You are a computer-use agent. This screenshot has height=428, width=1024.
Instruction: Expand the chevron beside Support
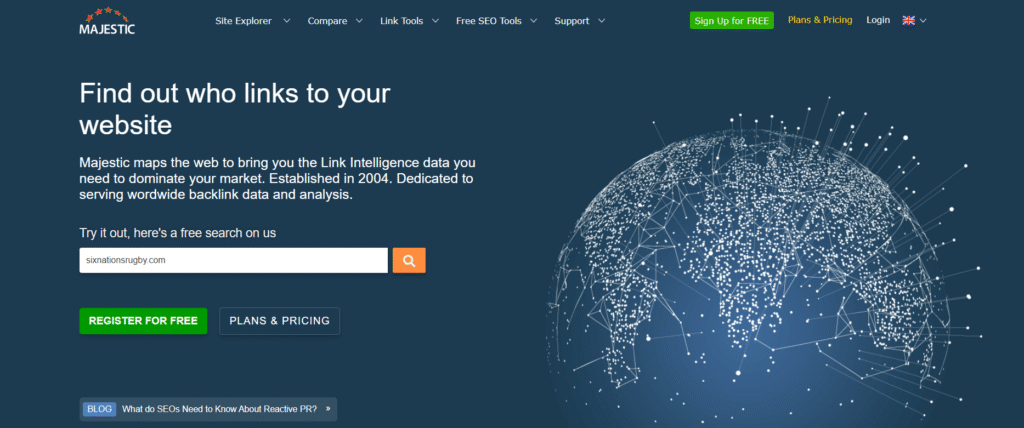click(x=601, y=21)
